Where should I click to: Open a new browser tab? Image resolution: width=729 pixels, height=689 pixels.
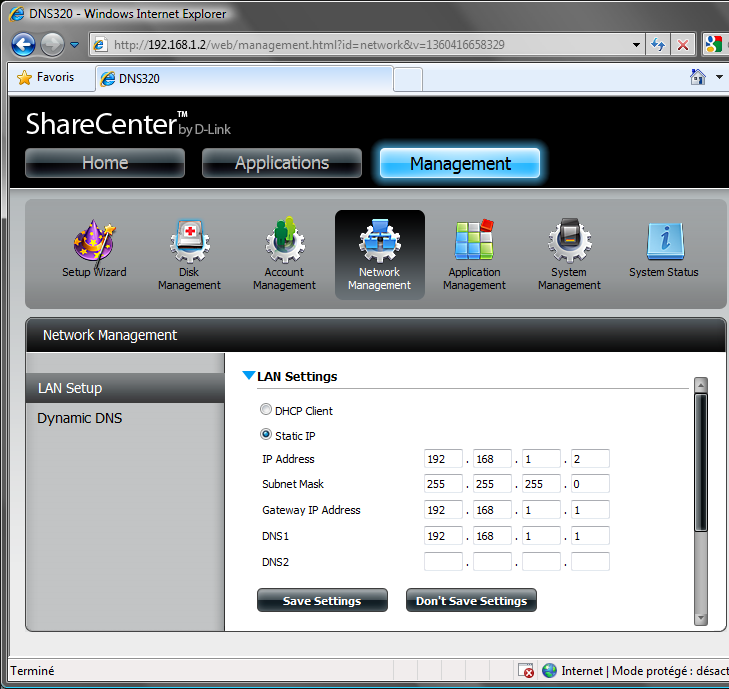point(408,80)
